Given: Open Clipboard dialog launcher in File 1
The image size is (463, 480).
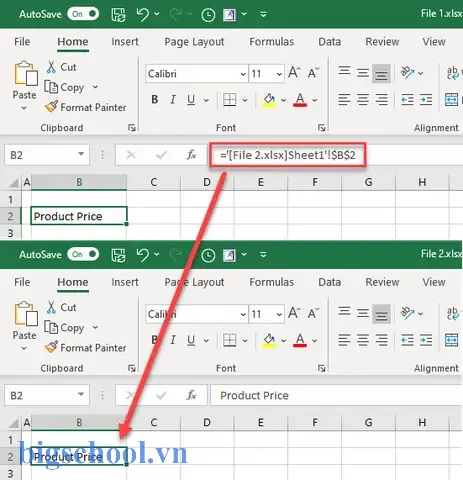Looking at the screenshot, I should [x=132, y=128].
